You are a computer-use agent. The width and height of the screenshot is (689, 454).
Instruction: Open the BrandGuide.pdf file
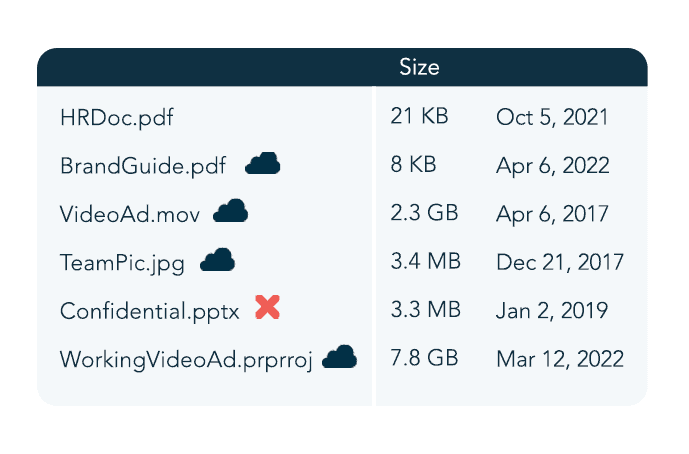(143, 166)
